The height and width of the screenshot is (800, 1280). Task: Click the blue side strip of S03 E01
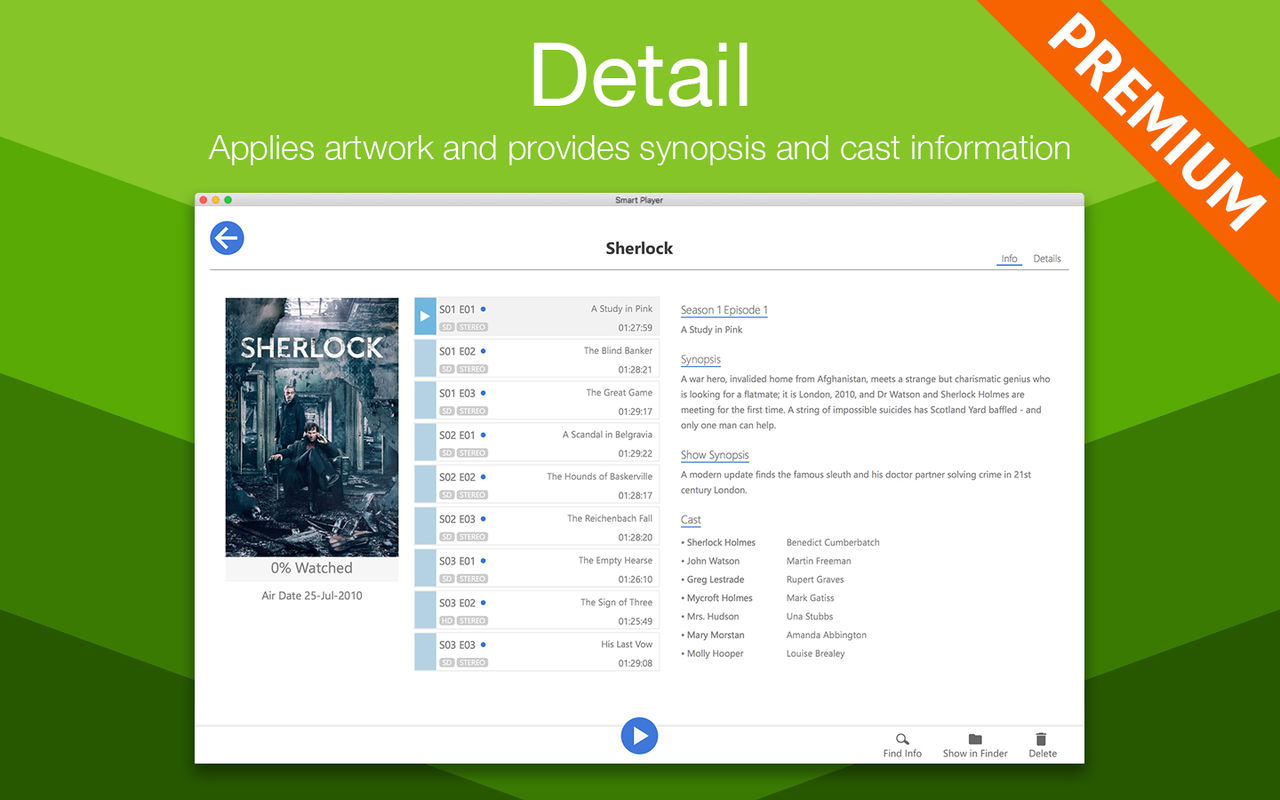[x=425, y=568]
